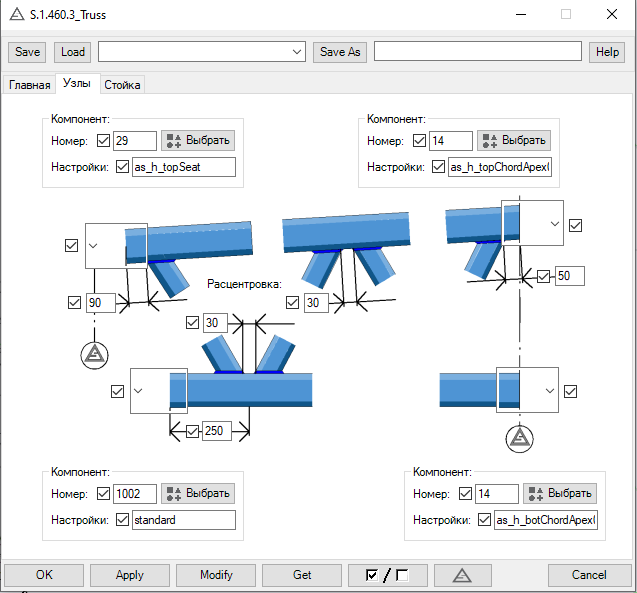
Task: Toggle checkbox beside the 50 offset field
Action: 544,276
